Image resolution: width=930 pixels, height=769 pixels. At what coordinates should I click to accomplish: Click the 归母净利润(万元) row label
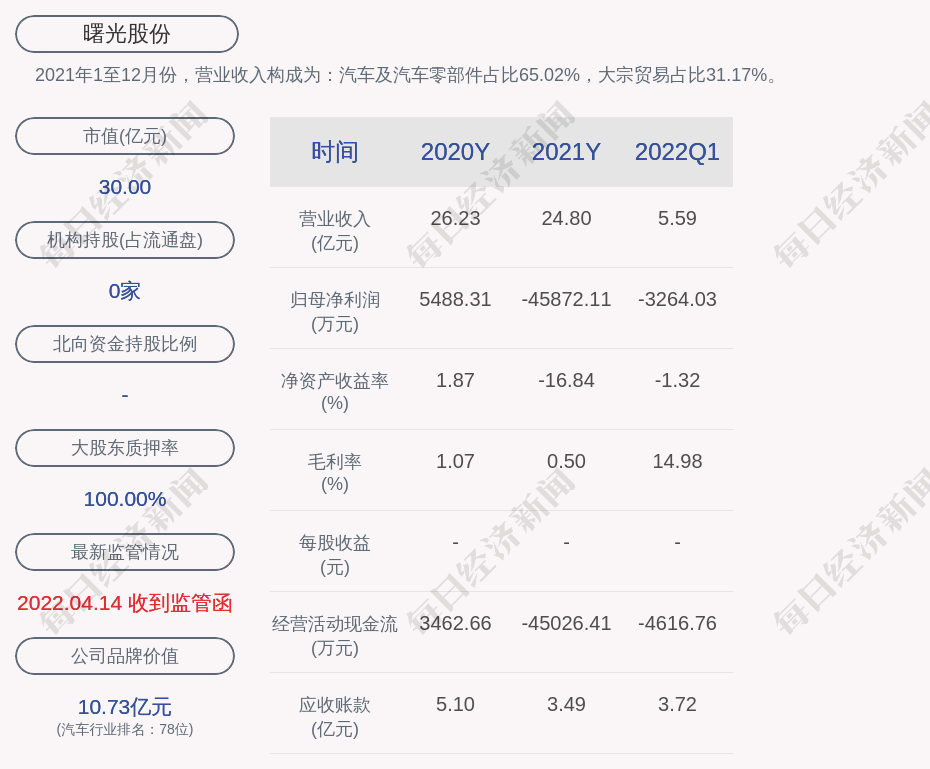click(x=335, y=311)
